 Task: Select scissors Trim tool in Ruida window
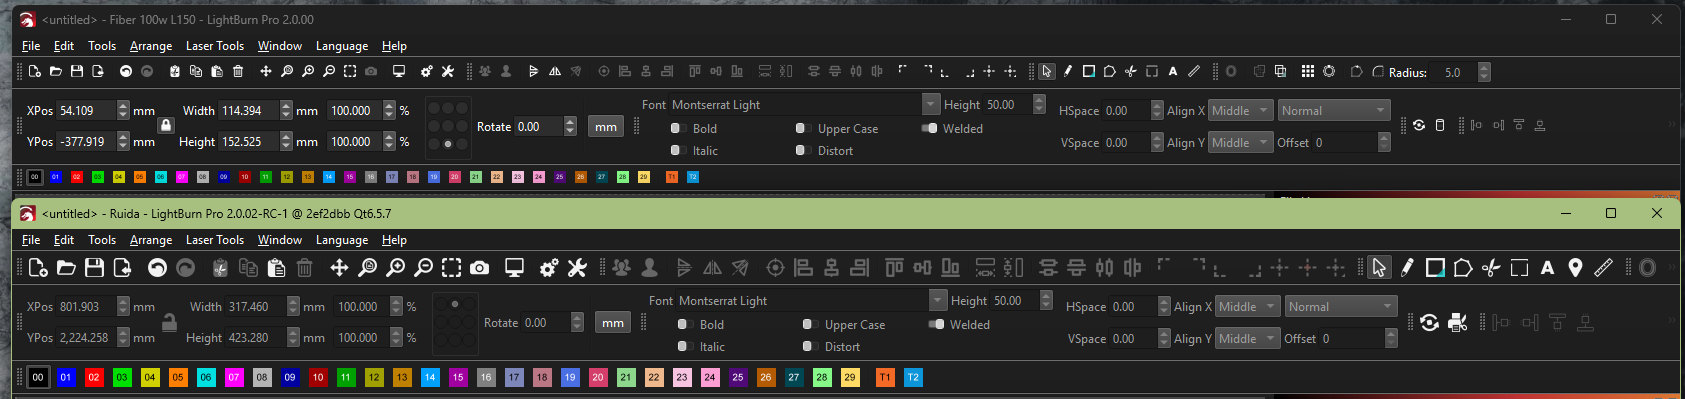pos(1491,267)
